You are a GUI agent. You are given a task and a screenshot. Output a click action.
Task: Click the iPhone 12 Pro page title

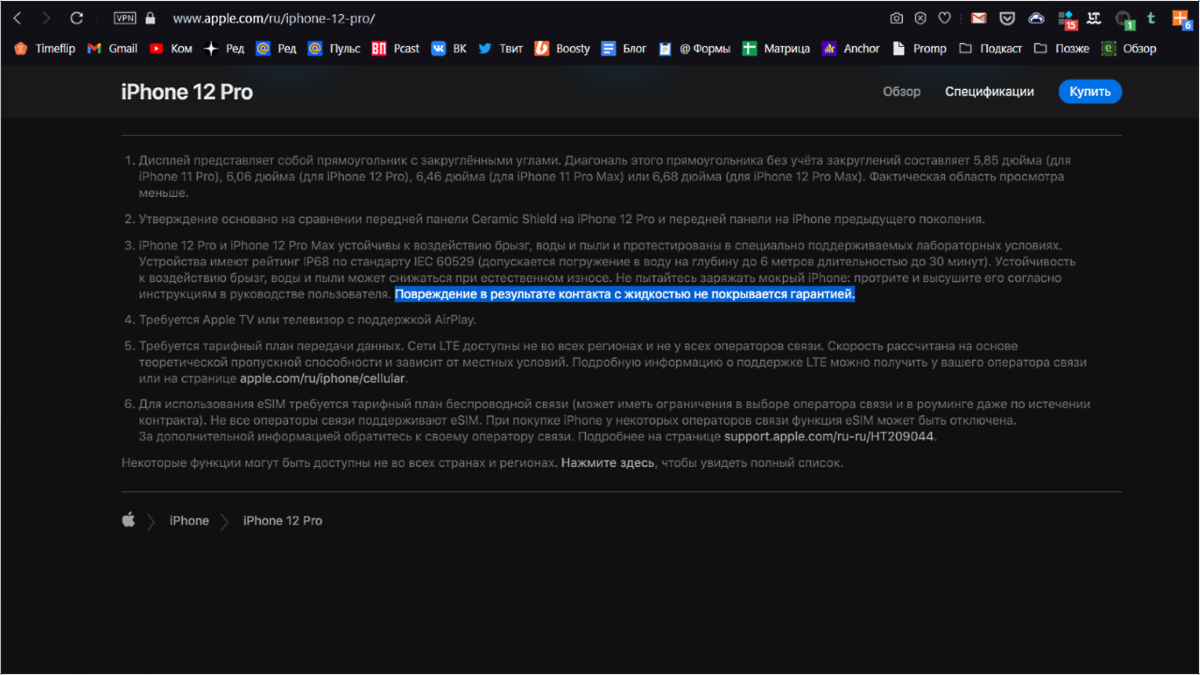click(x=187, y=92)
